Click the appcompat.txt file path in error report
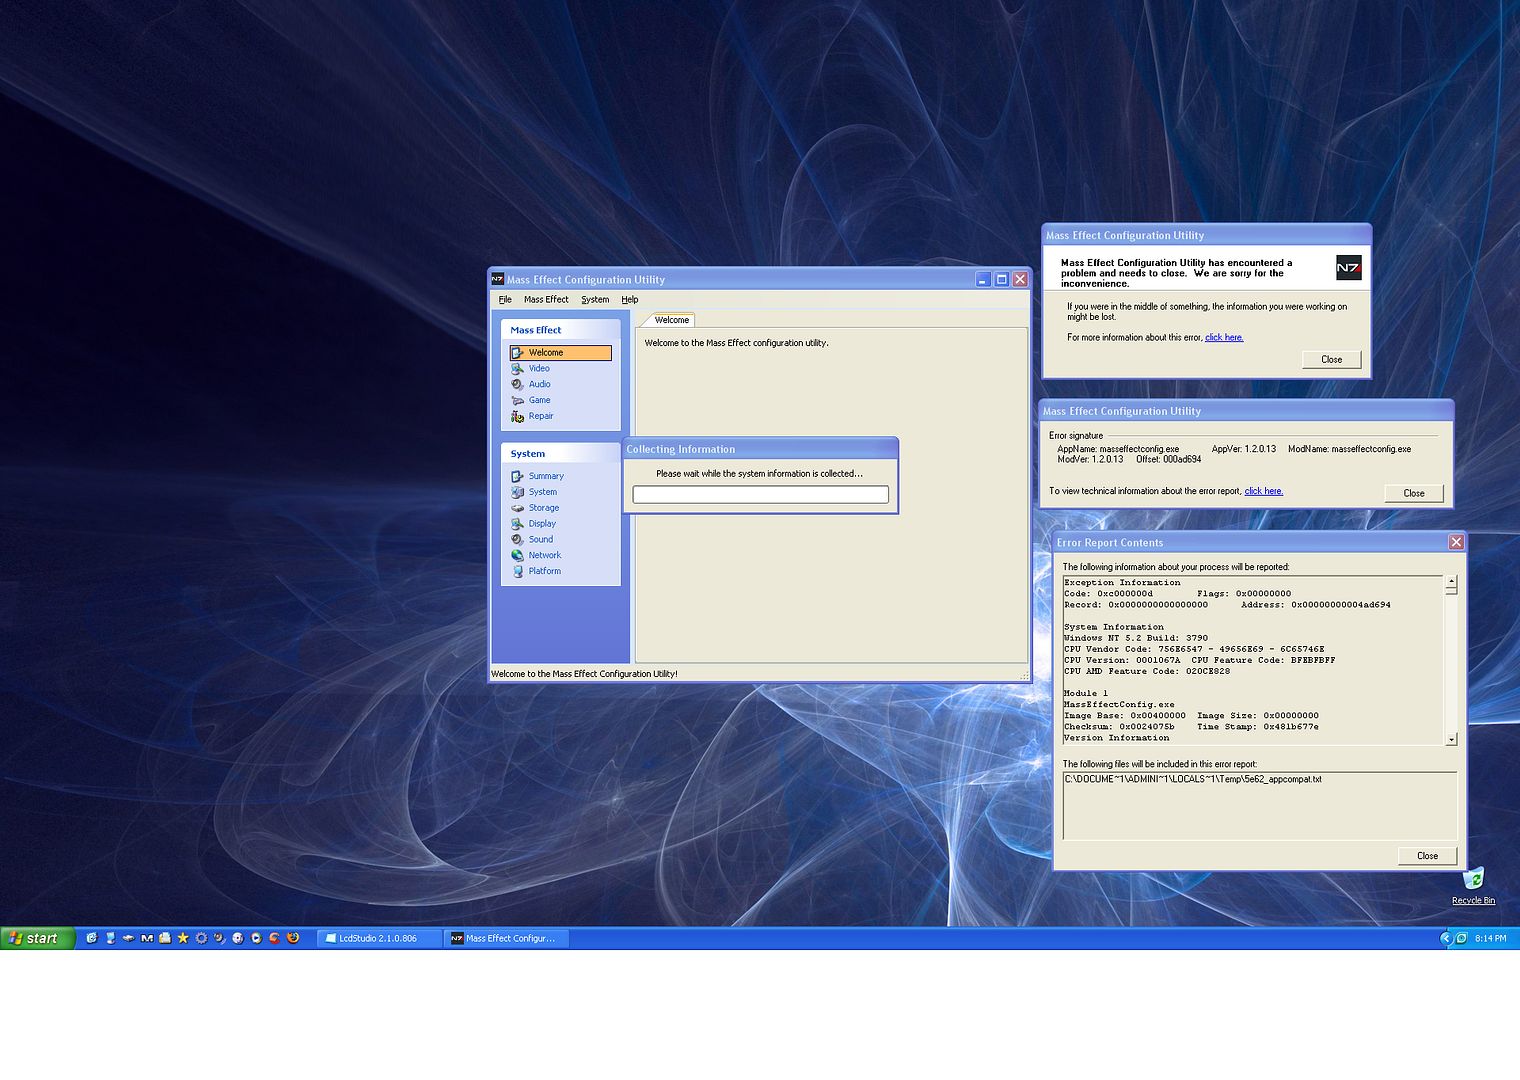Image resolution: width=1520 pixels, height=1080 pixels. [x=1193, y=779]
